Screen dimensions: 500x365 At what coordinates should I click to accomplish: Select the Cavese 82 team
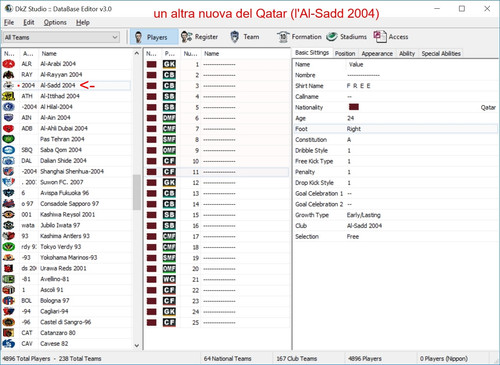click(x=54, y=343)
